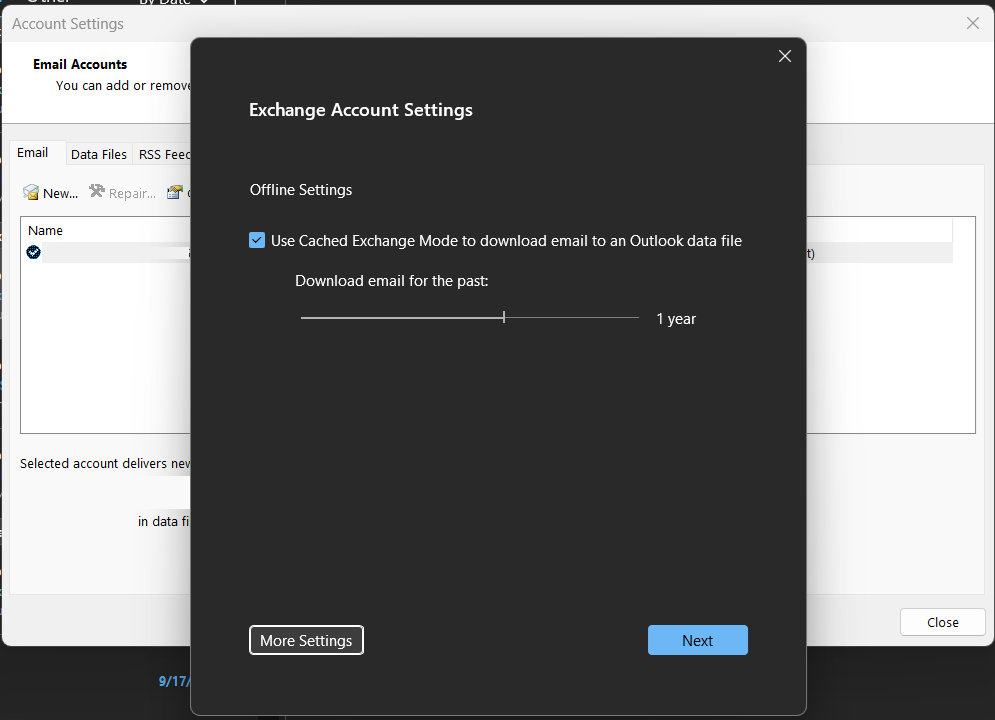The width and height of the screenshot is (995, 720).
Task: Click the Exchange Account Settings title
Action: 360,110
